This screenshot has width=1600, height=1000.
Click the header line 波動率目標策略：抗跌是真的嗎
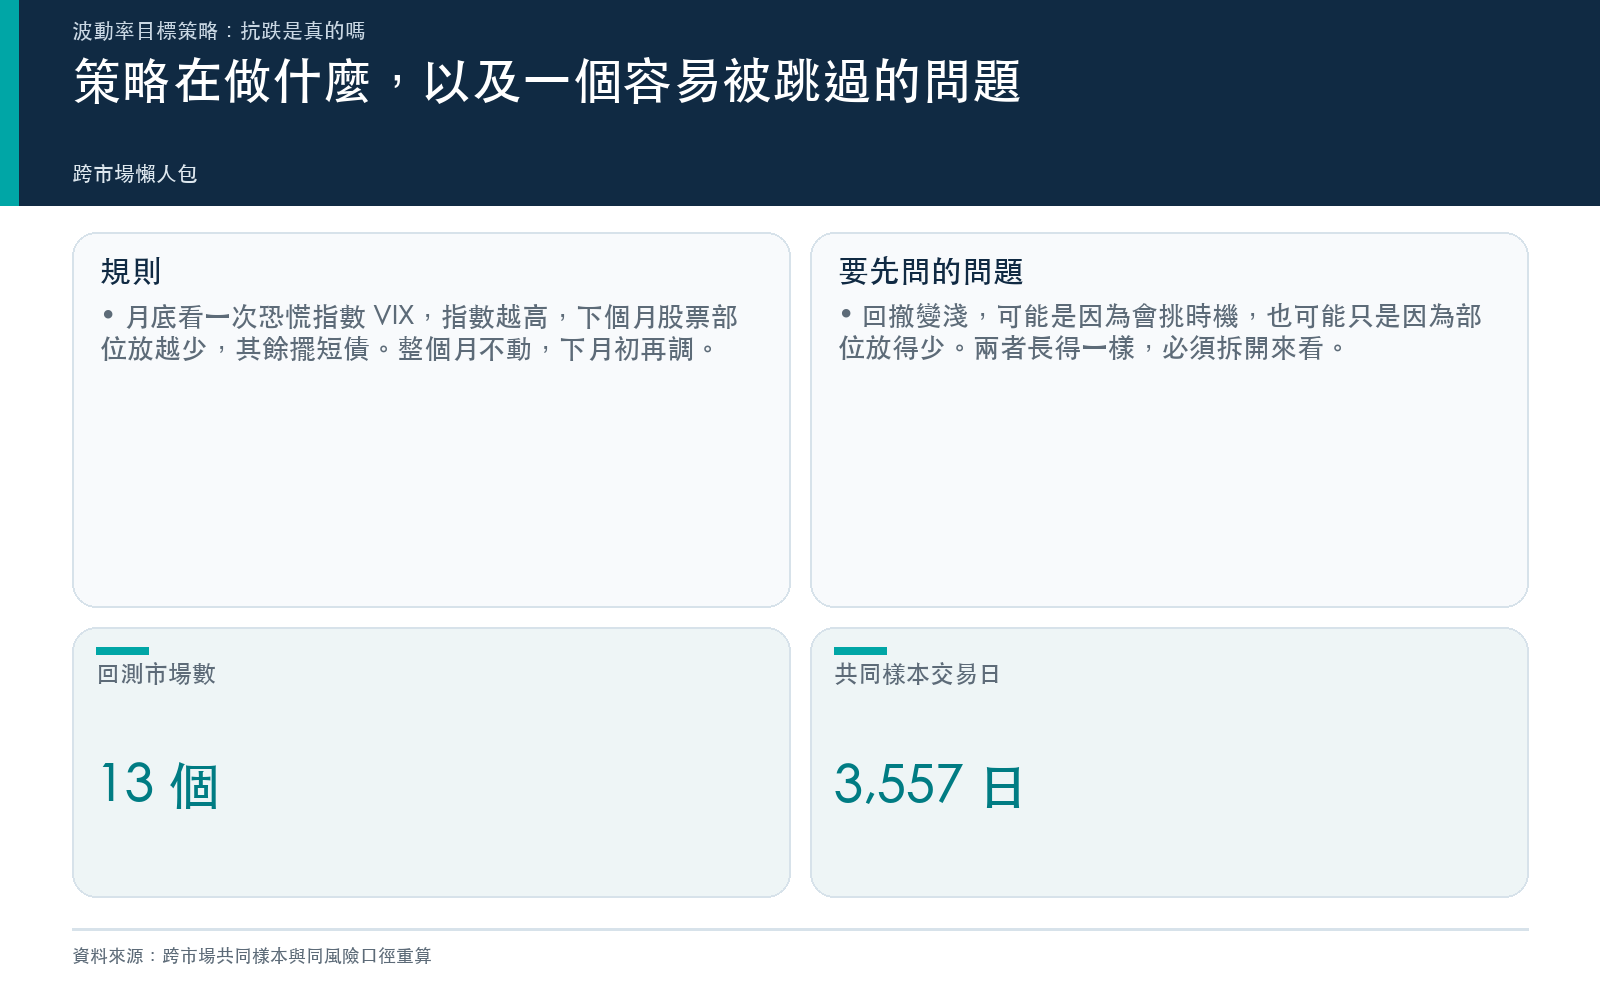coord(219,31)
